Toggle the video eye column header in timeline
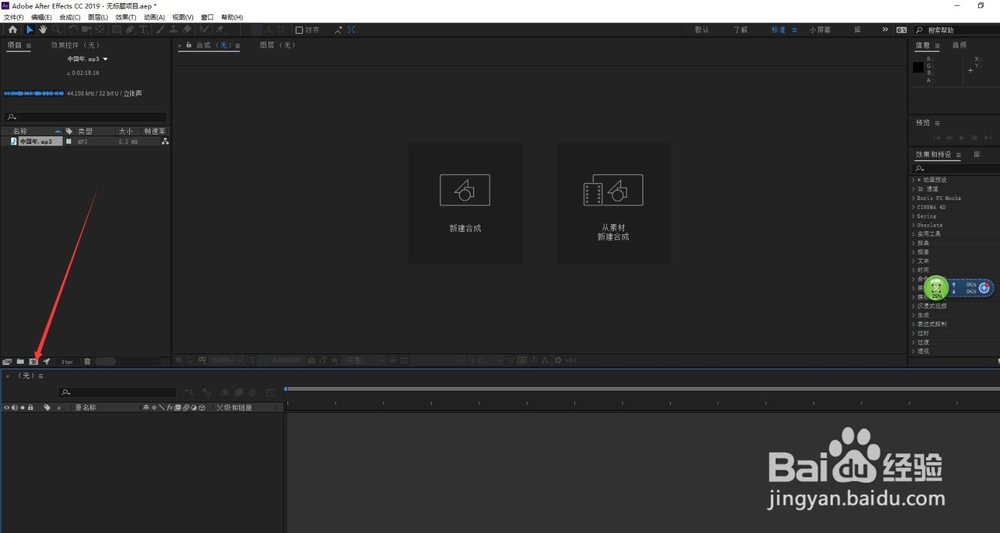 (x=6, y=407)
